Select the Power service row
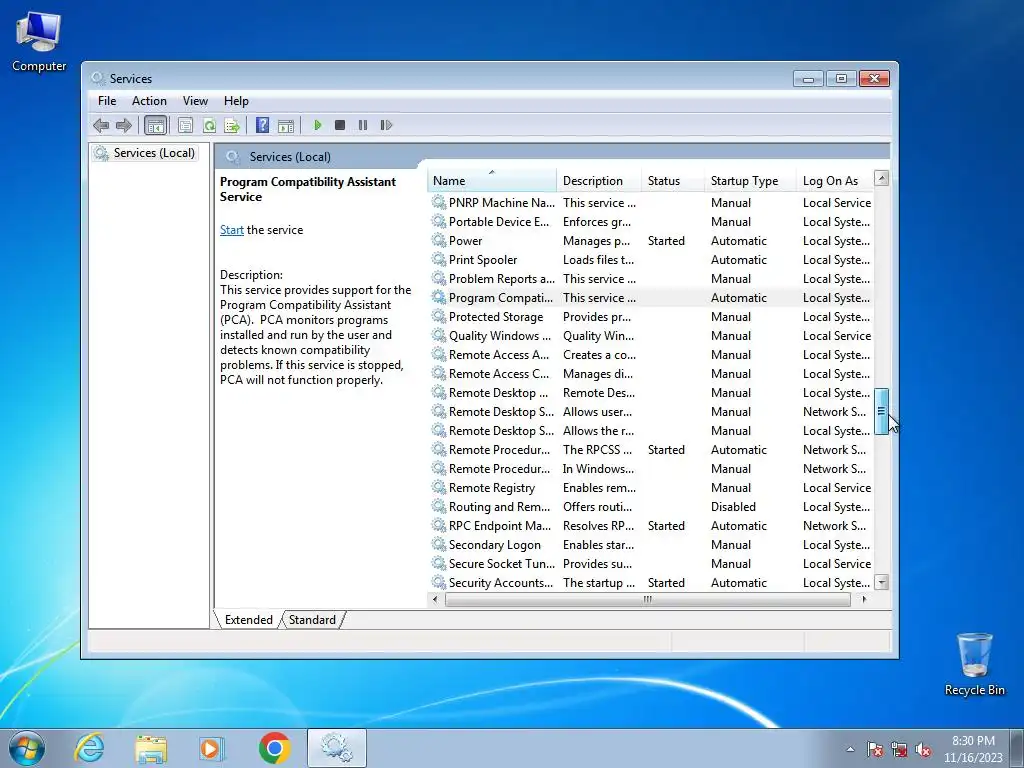 click(x=651, y=240)
